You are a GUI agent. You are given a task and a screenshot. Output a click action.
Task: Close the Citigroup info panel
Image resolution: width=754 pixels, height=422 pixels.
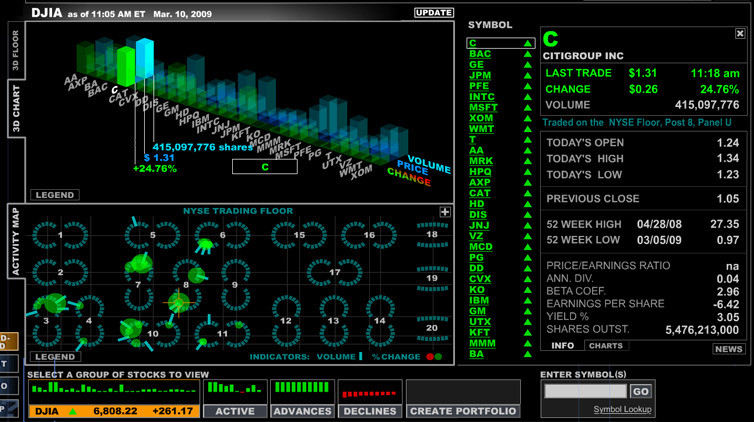coord(740,34)
